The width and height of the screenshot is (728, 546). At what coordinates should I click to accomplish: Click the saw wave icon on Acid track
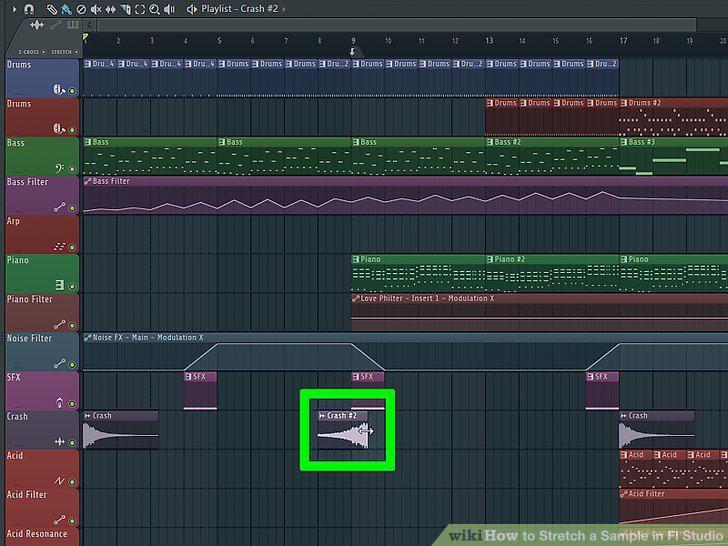point(59,481)
